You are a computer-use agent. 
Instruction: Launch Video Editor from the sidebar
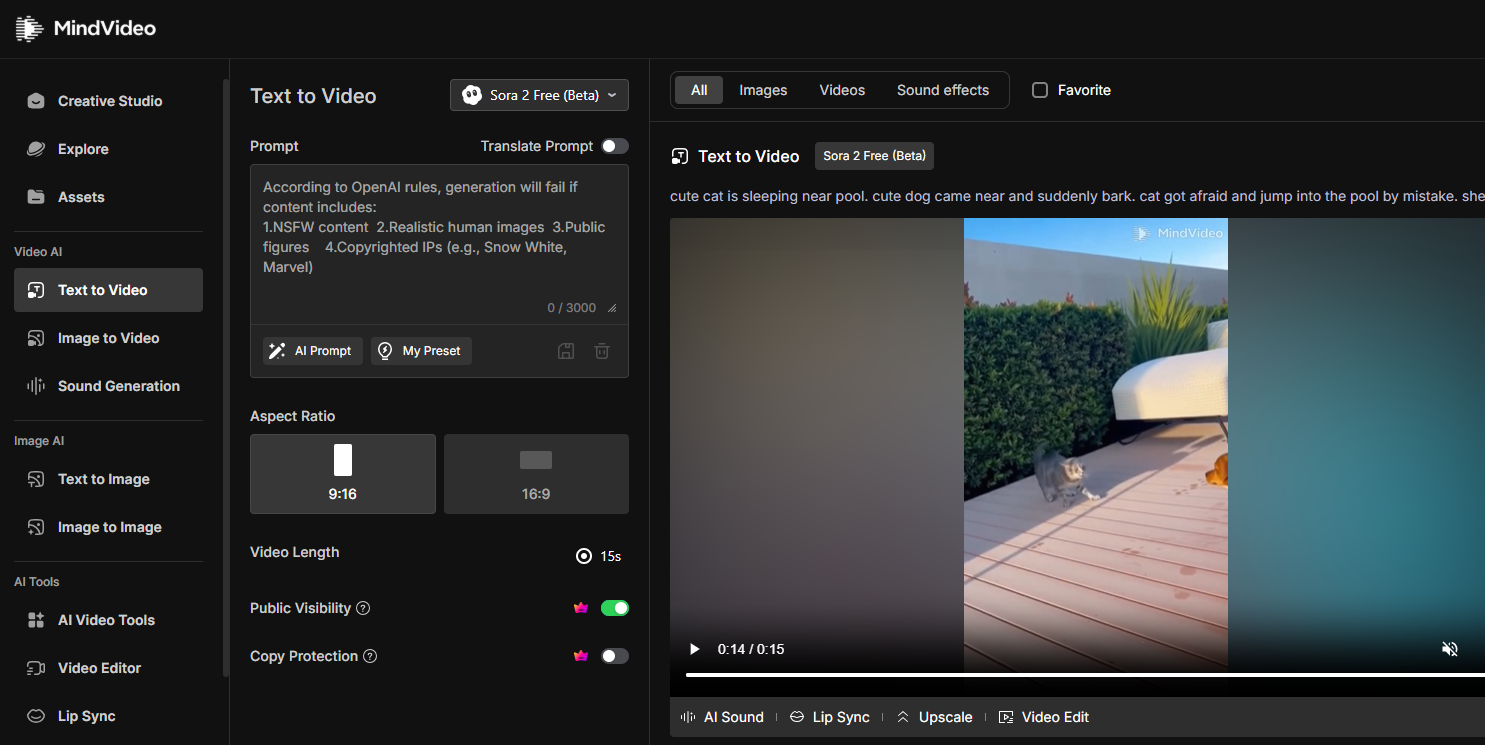pyautogui.click(x=108, y=668)
